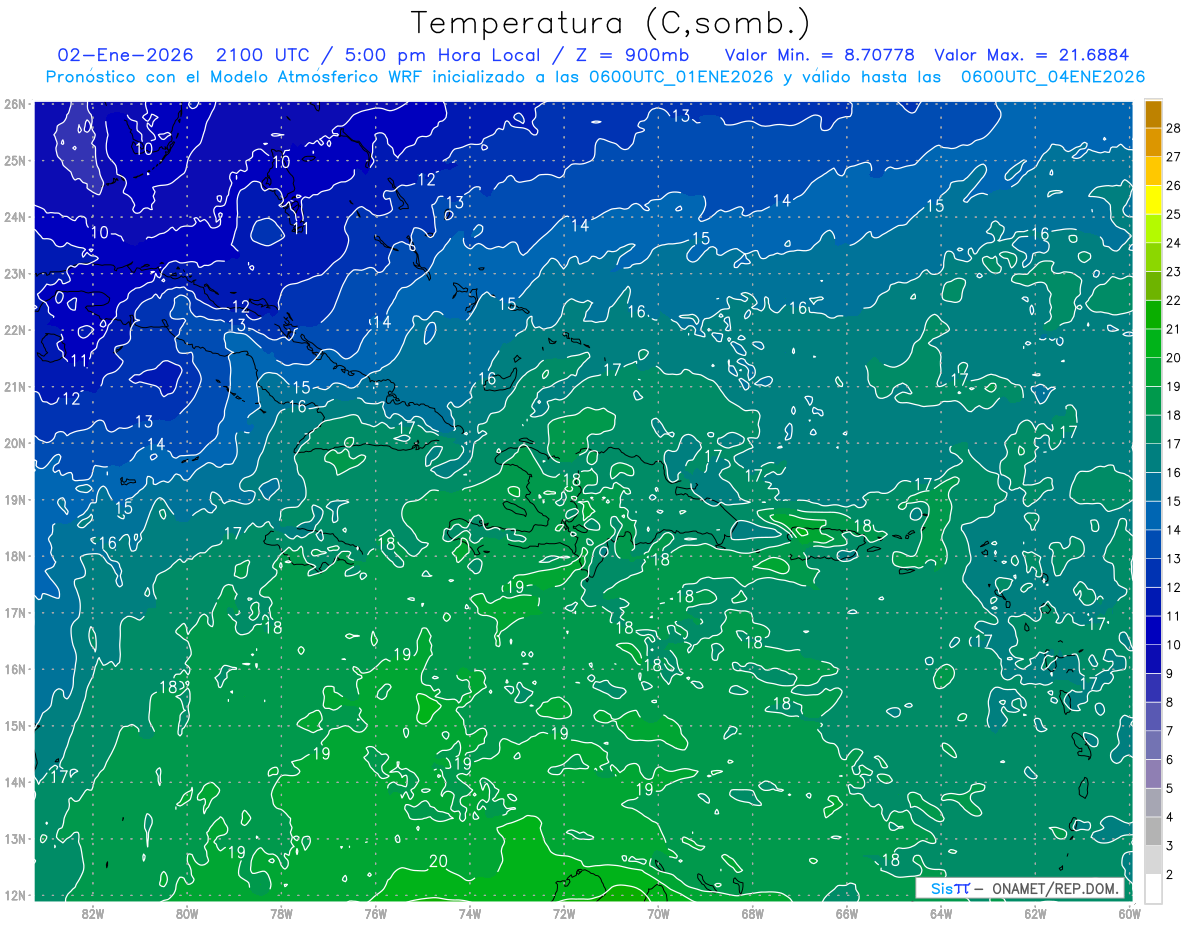Click the 12N latitude axis label
Viewport: 1200px width, 927px height.
(15, 895)
